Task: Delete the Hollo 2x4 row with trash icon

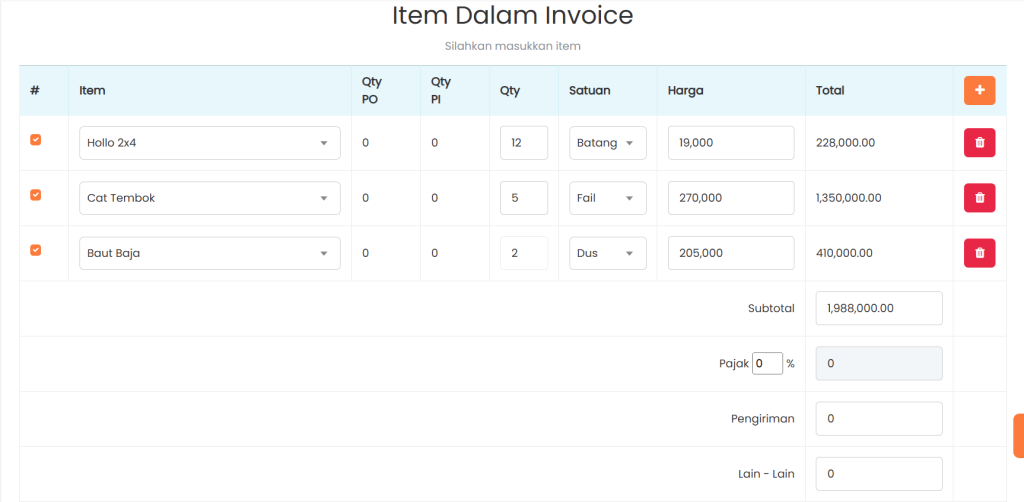Action: point(979,143)
